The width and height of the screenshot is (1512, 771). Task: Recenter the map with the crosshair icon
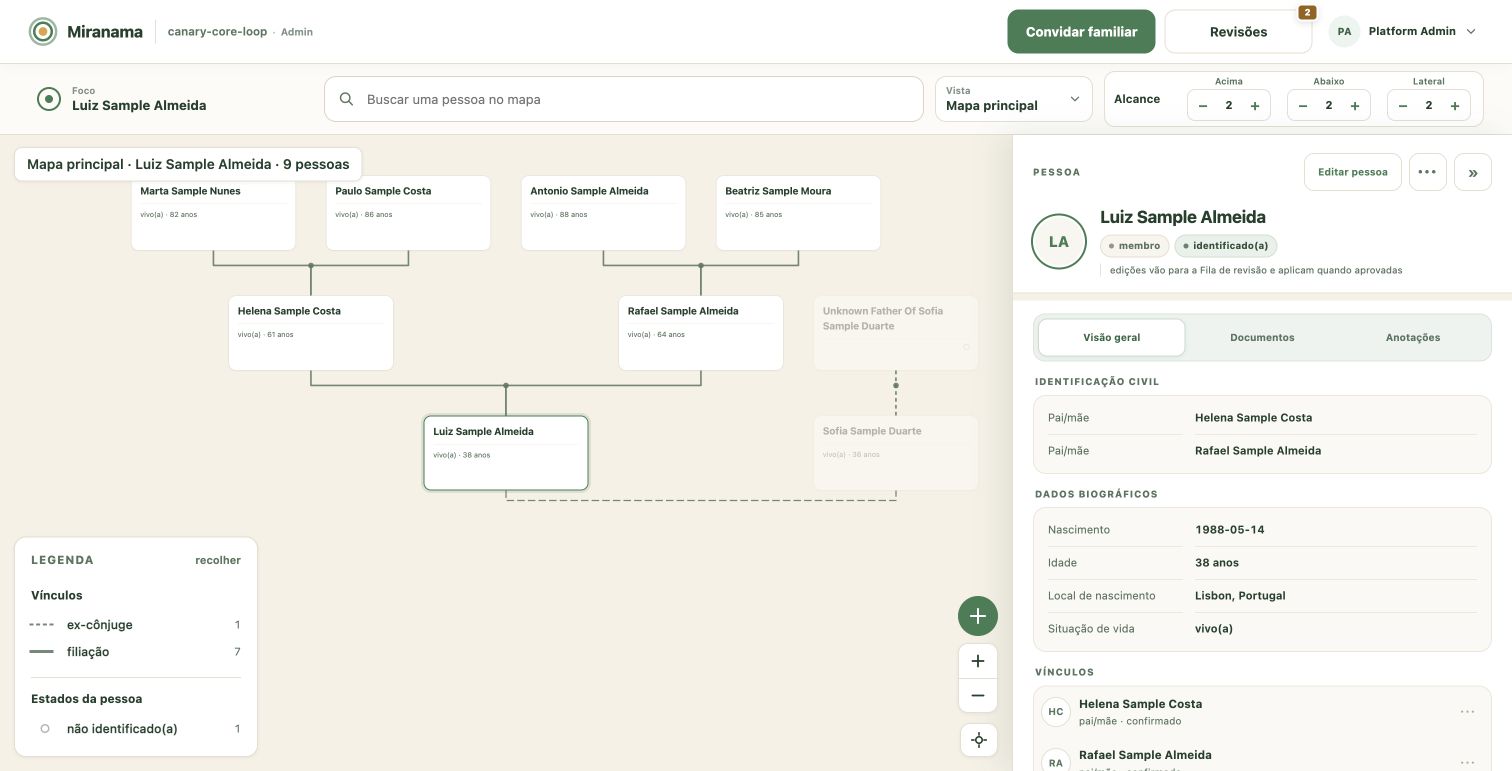(978, 740)
